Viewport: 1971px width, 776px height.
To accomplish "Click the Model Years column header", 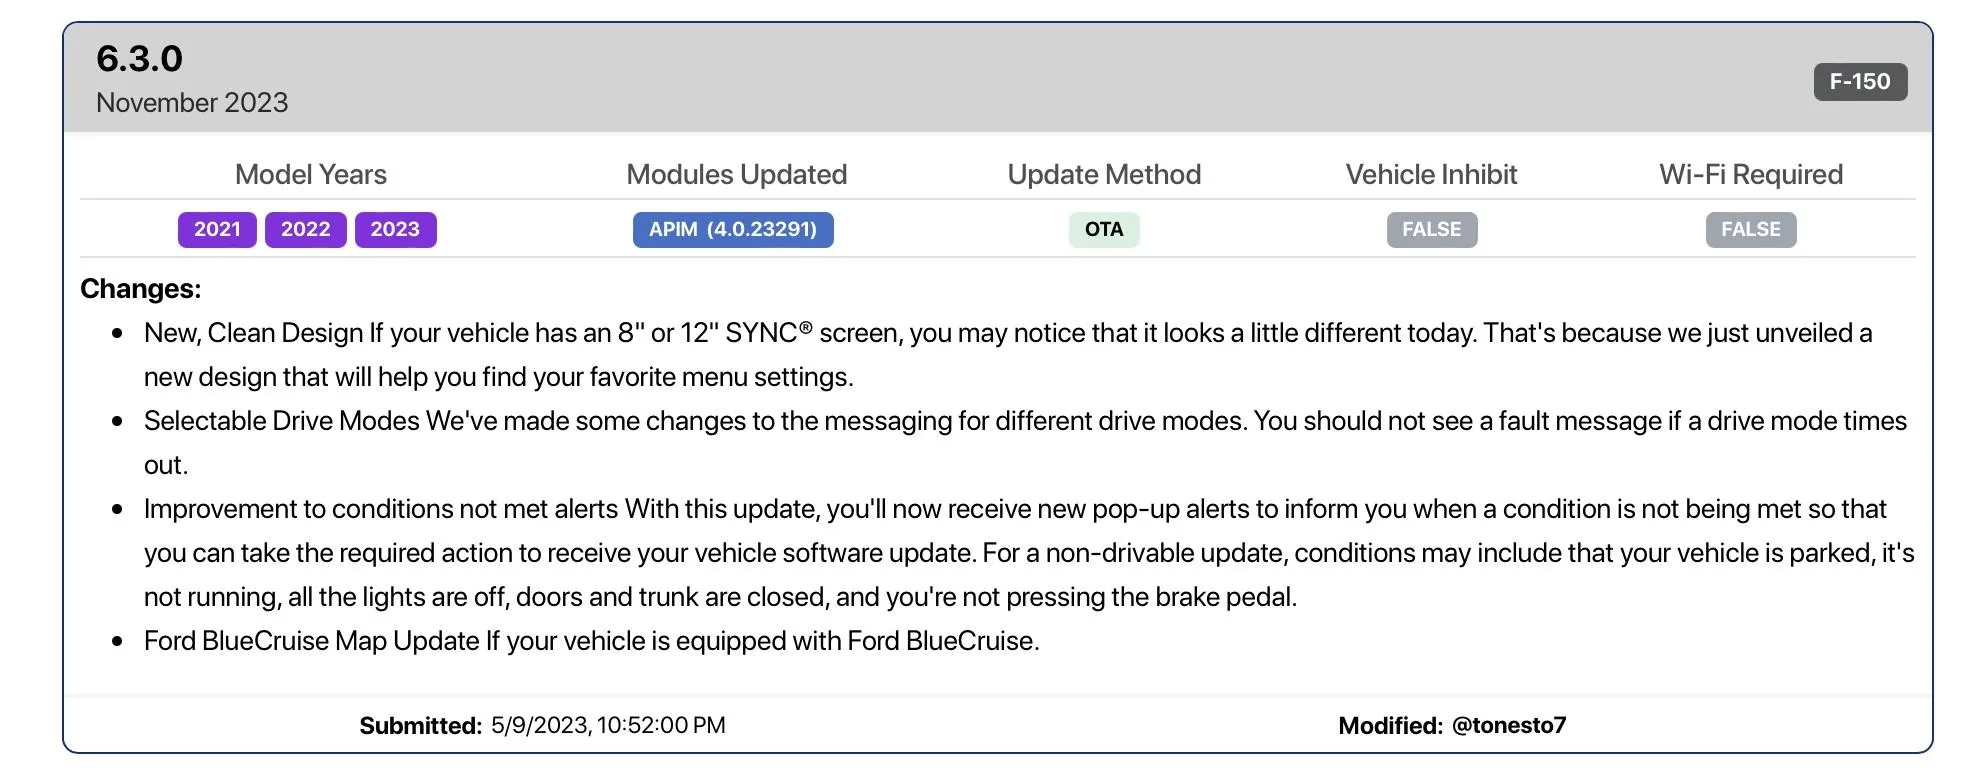I will pyautogui.click(x=310, y=174).
